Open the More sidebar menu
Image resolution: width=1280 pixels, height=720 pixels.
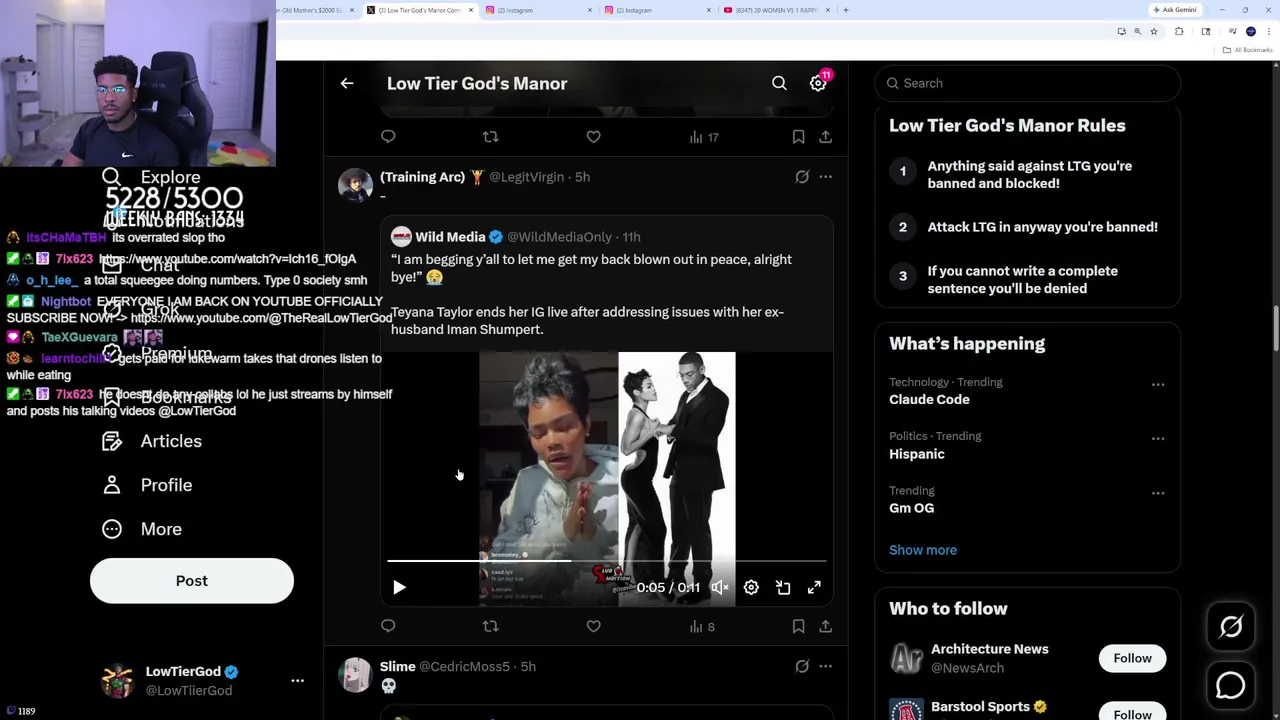point(142,529)
